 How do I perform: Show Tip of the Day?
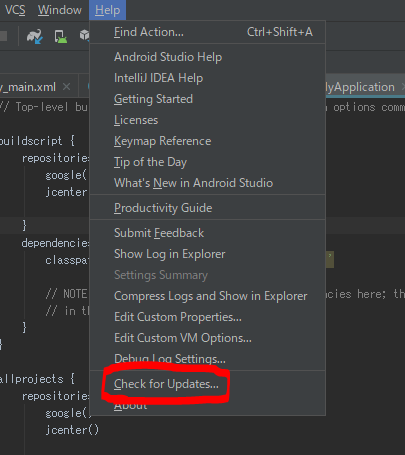207,162
